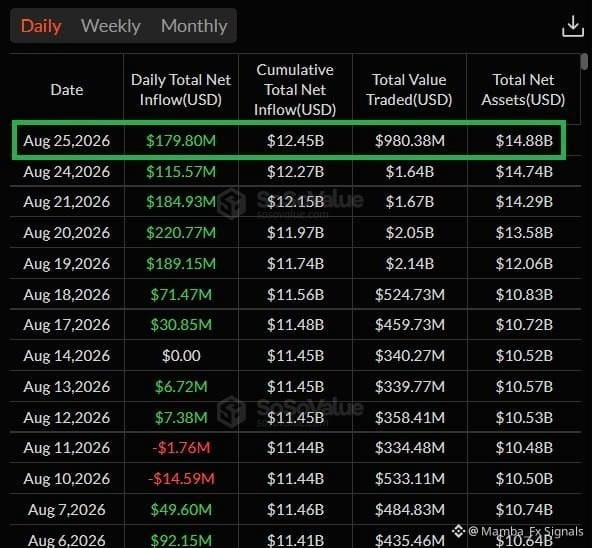This screenshot has height=548, width=592.
Task: Select the Aug 13,2026 date cell
Action: (67, 387)
